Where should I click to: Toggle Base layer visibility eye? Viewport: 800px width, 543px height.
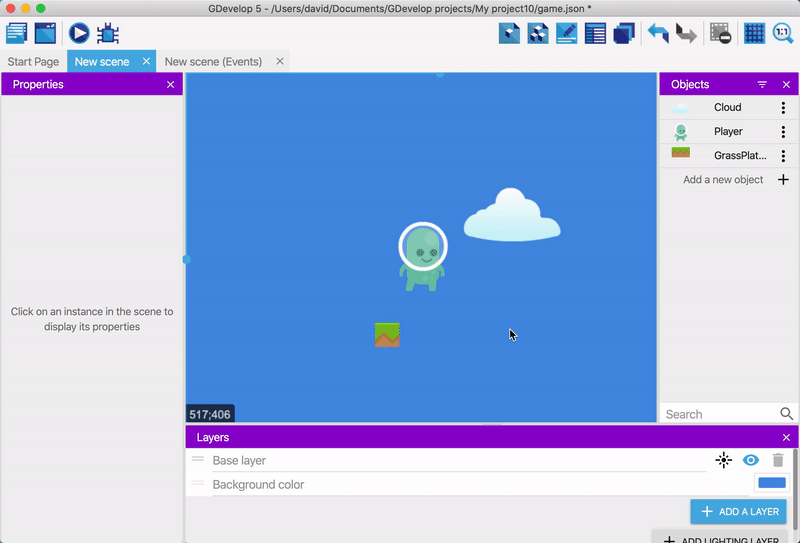750,460
